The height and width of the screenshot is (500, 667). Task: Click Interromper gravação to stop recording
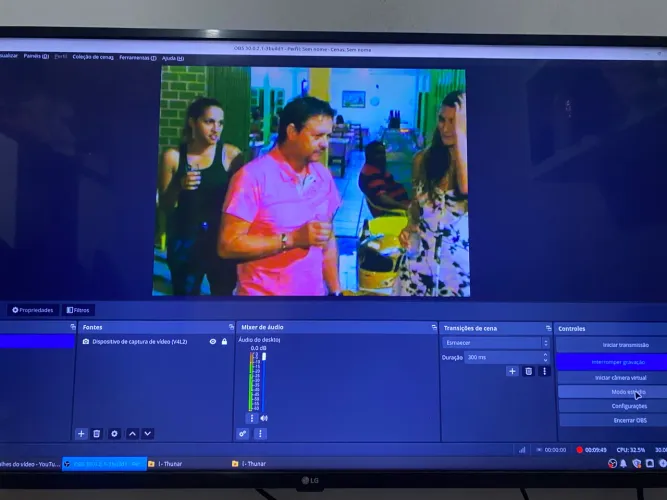pos(613,362)
